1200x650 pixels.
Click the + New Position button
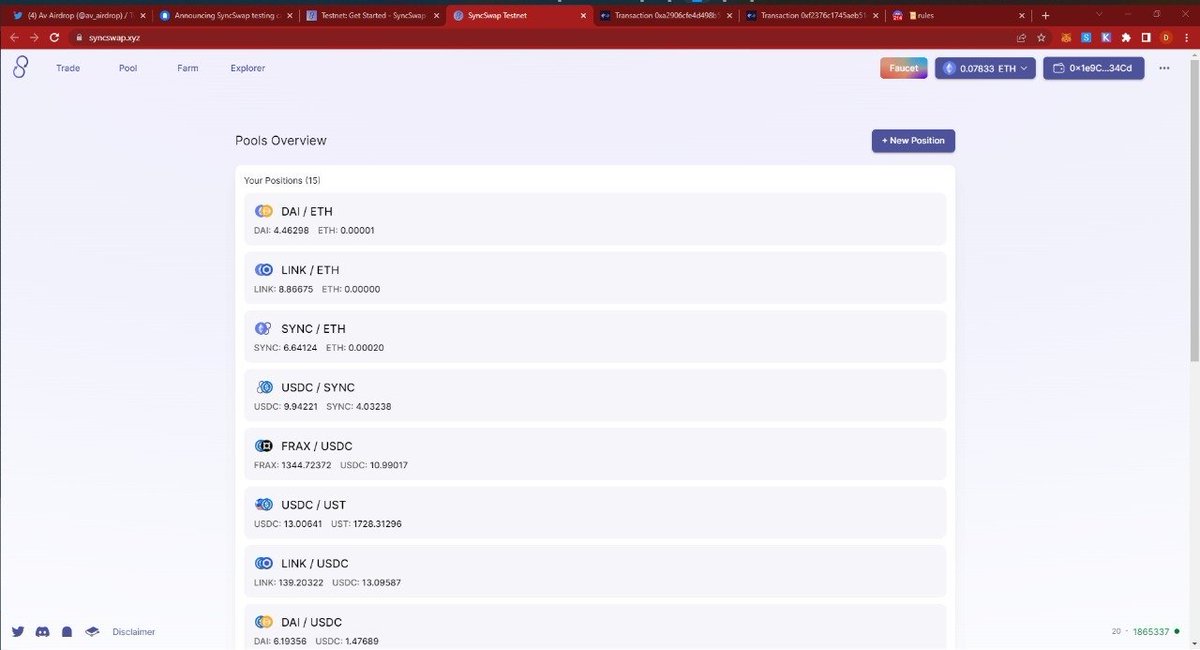[x=913, y=141]
